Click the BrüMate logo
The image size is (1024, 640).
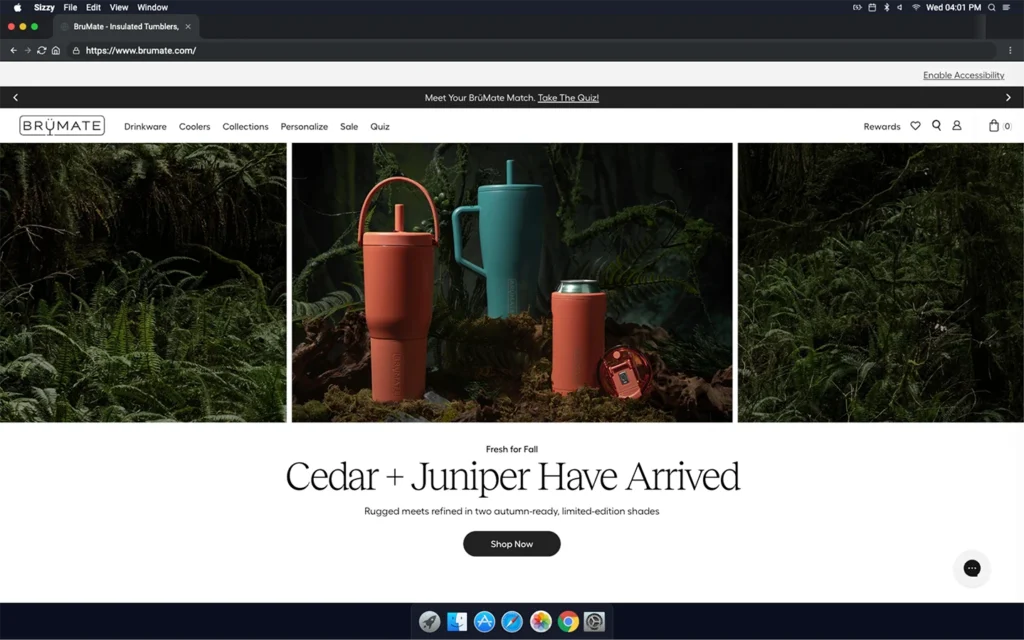click(62, 126)
